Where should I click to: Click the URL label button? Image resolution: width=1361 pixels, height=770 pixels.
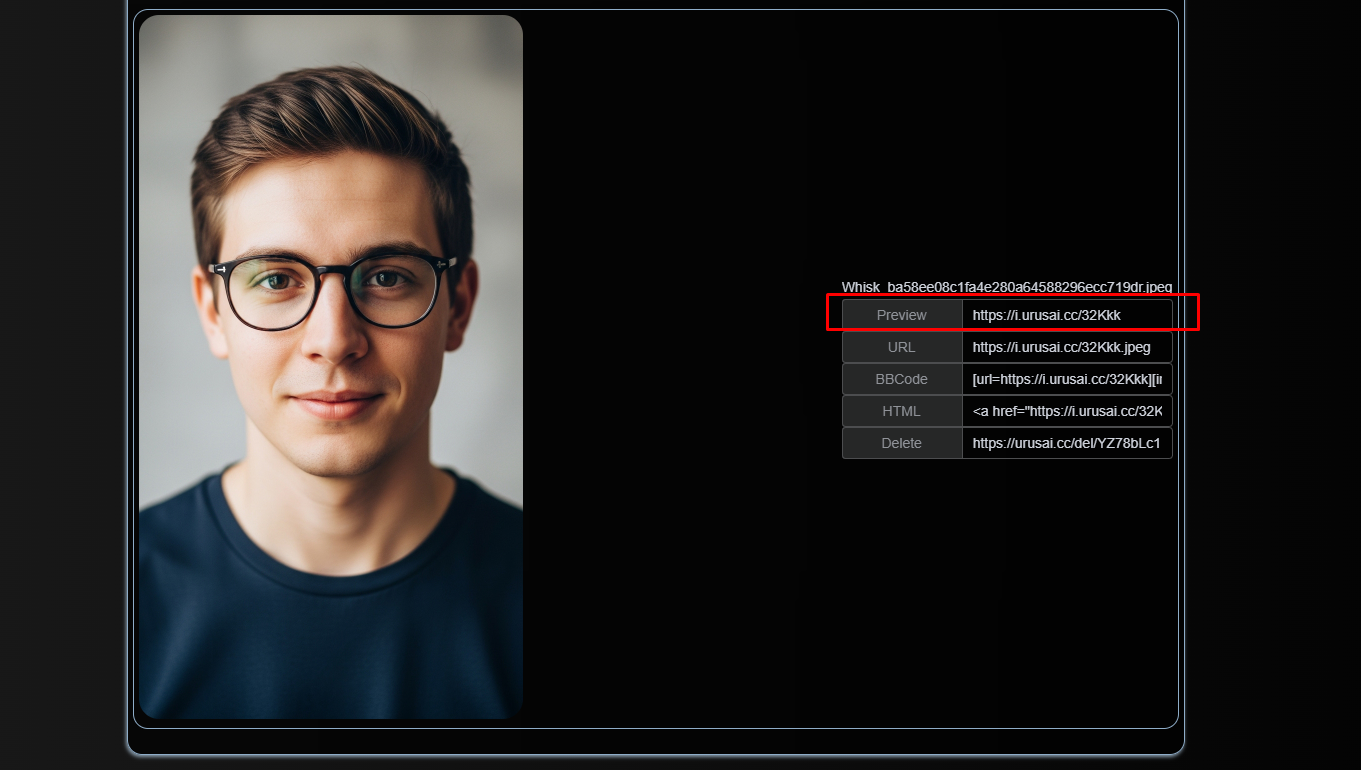point(900,347)
